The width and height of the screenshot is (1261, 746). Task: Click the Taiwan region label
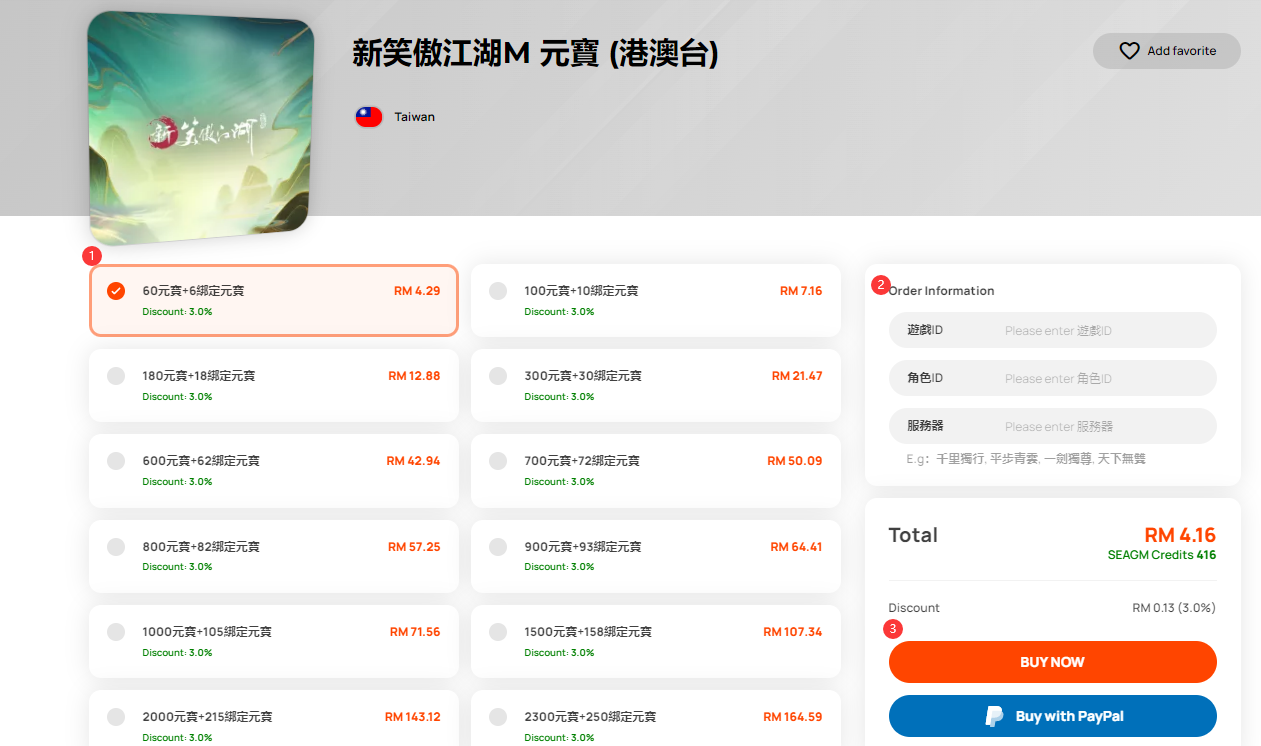[x=415, y=117]
